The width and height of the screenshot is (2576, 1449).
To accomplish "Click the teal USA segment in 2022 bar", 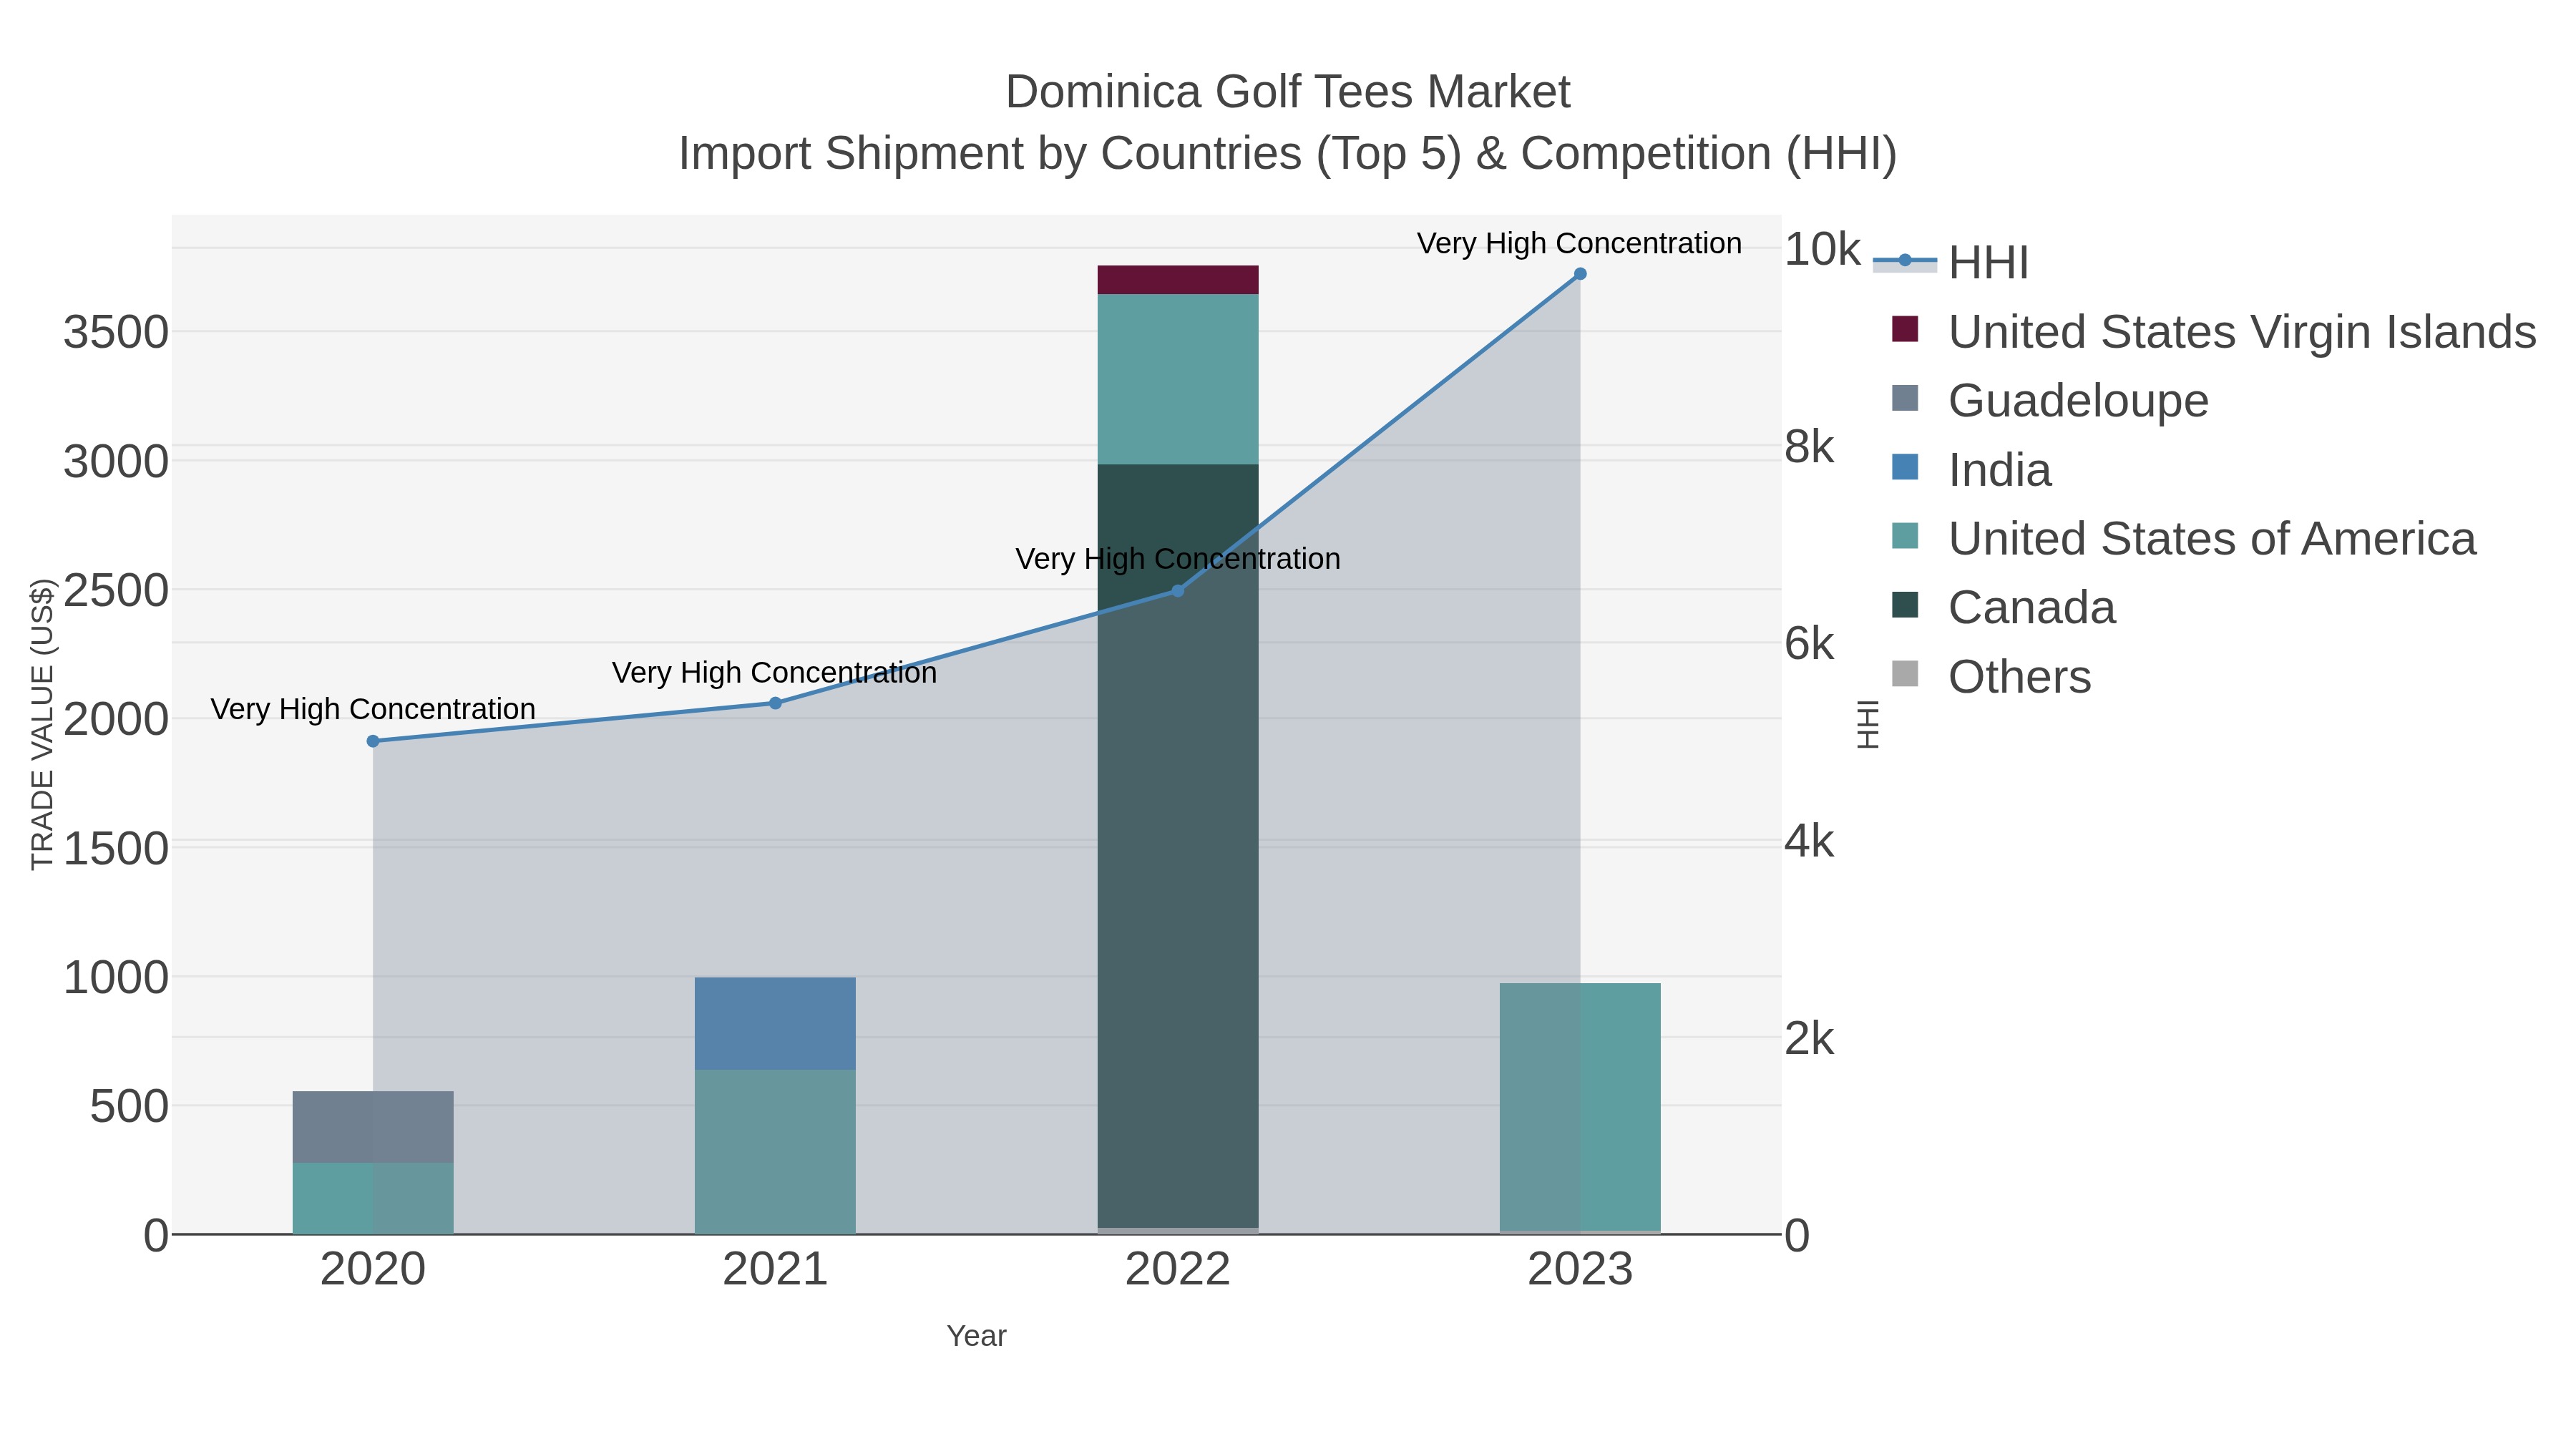I will tap(1178, 379).
